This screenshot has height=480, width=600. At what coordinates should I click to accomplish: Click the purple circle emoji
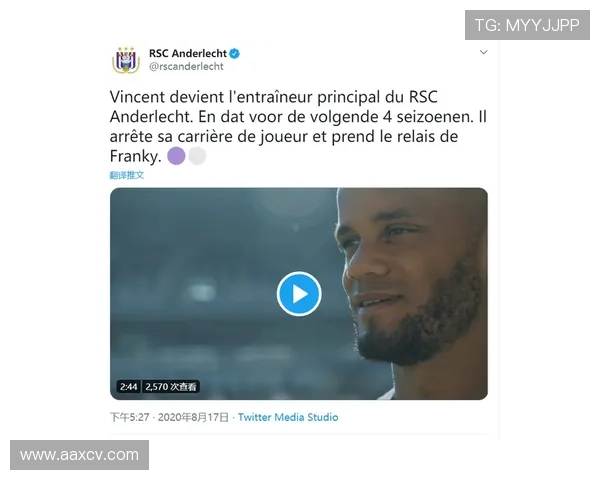pos(176,156)
